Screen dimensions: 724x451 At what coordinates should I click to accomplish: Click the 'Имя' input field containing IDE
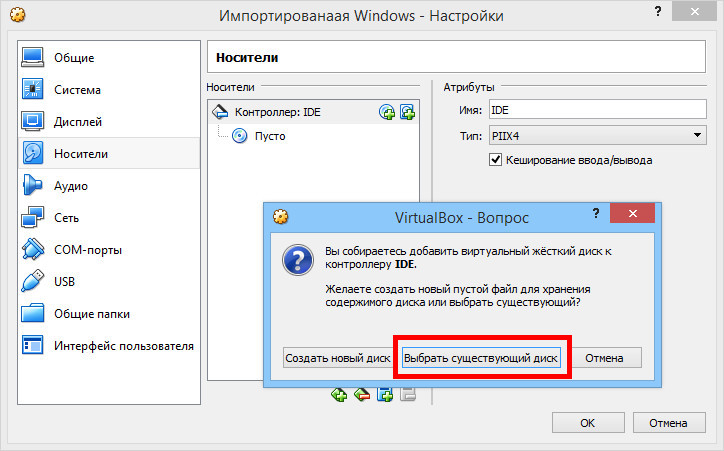tap(597, 110)
